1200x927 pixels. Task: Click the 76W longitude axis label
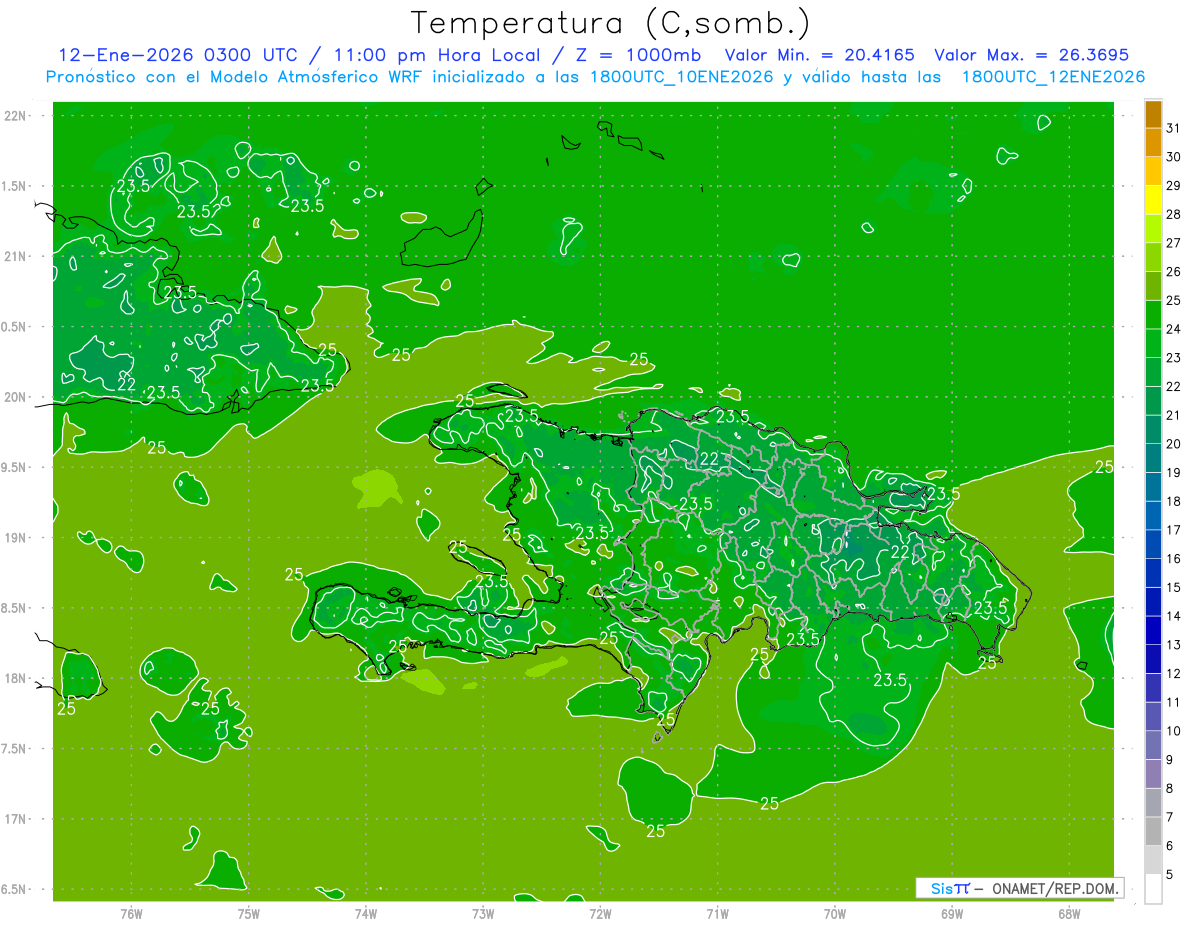coord(131,913)
